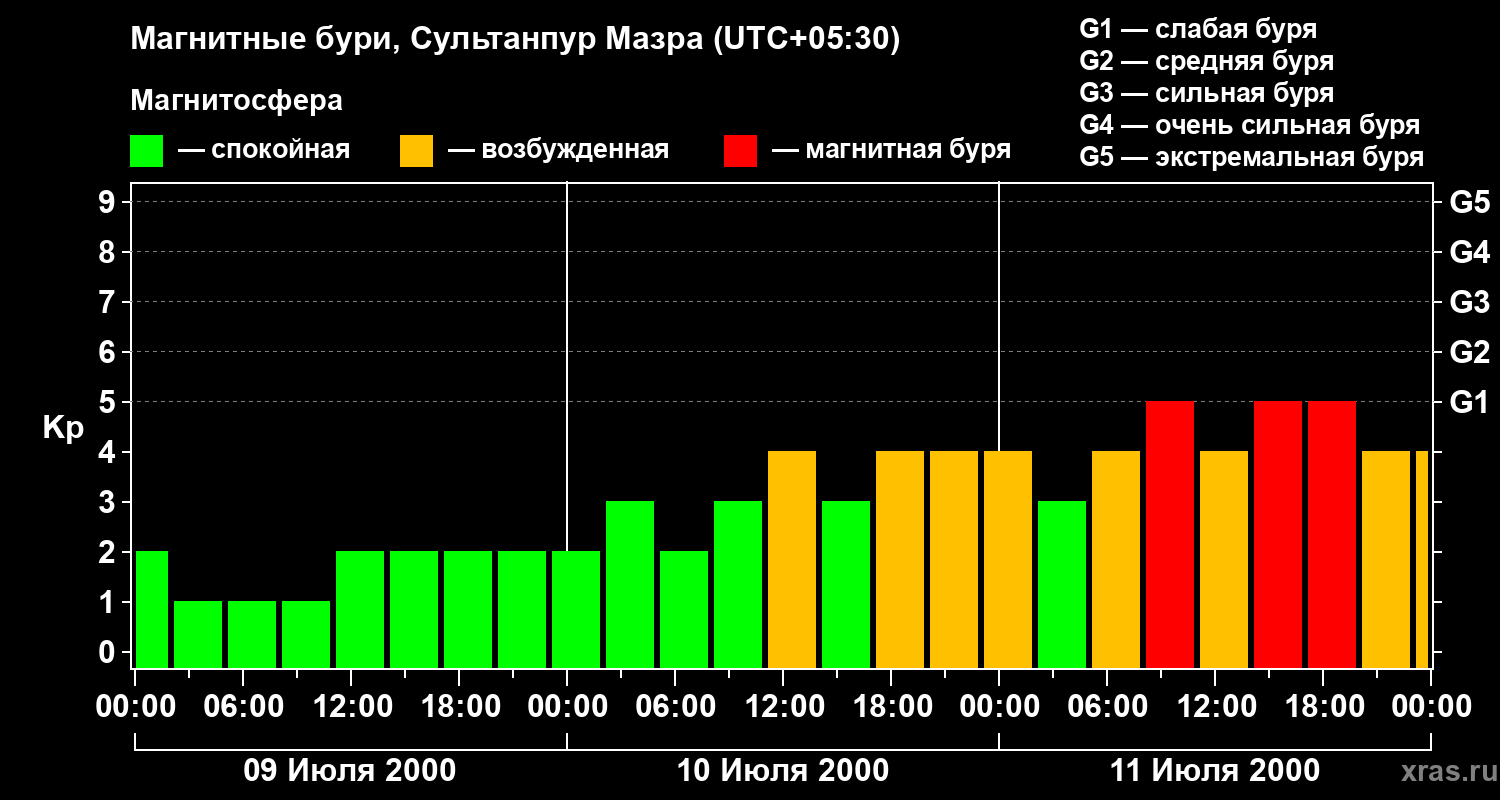Click the first red Kp 5 bar on 11 July
Viewport: 1500px width, 800px height.
click(x=1170, y=535)
